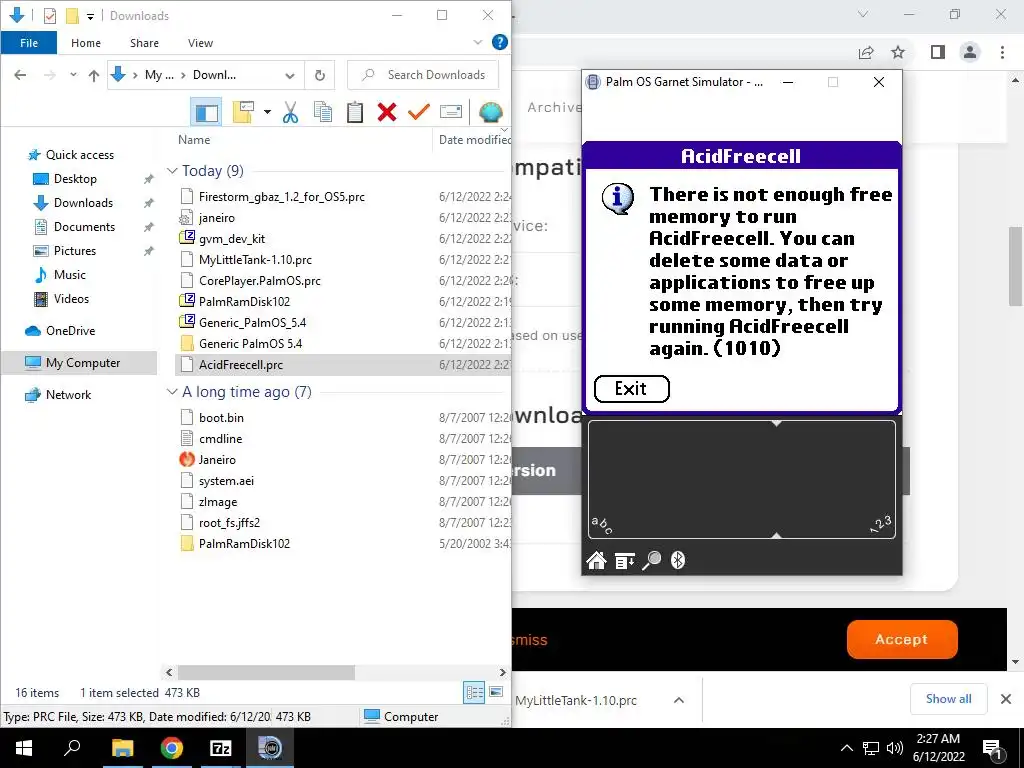
Task: Select My Computer in navigation pane
Action: 82,363
